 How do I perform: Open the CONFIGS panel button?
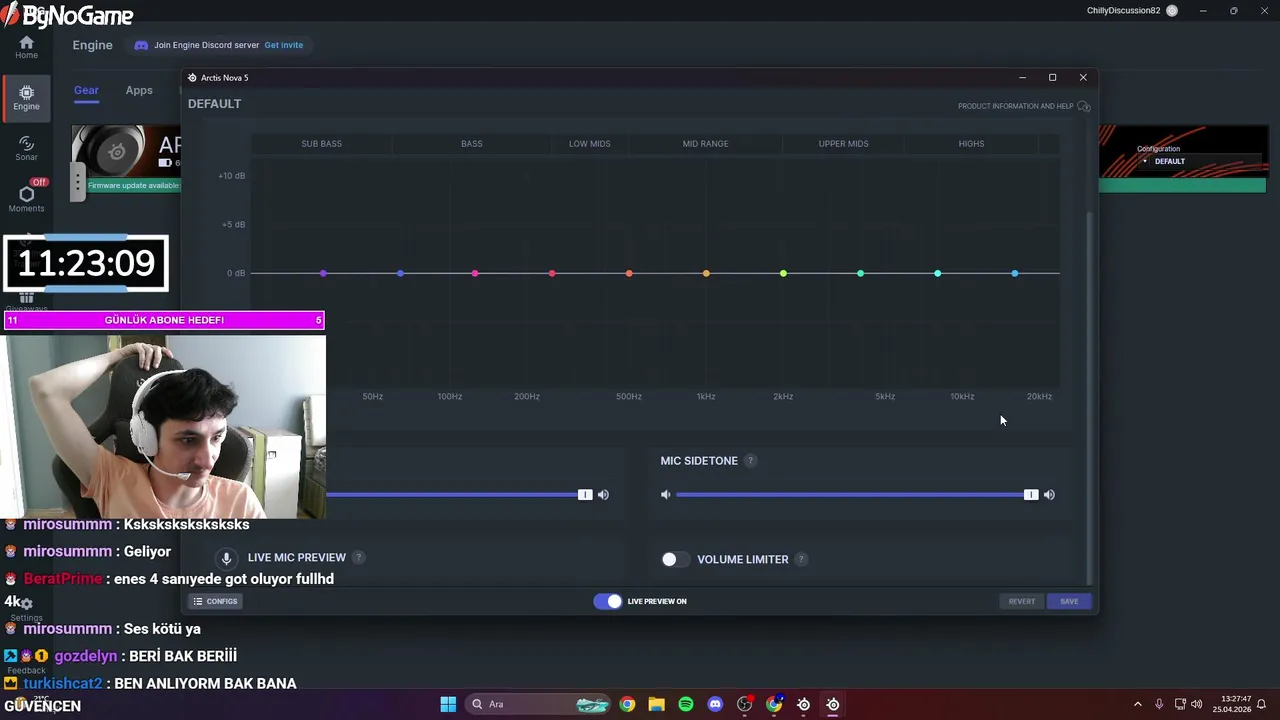tap(215, 601)
